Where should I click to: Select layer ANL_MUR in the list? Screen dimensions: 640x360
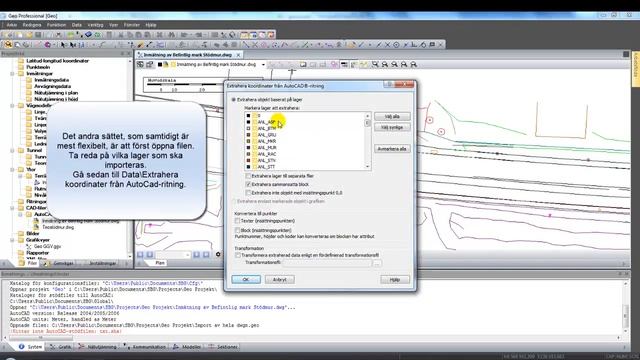[x=267, y=148]
